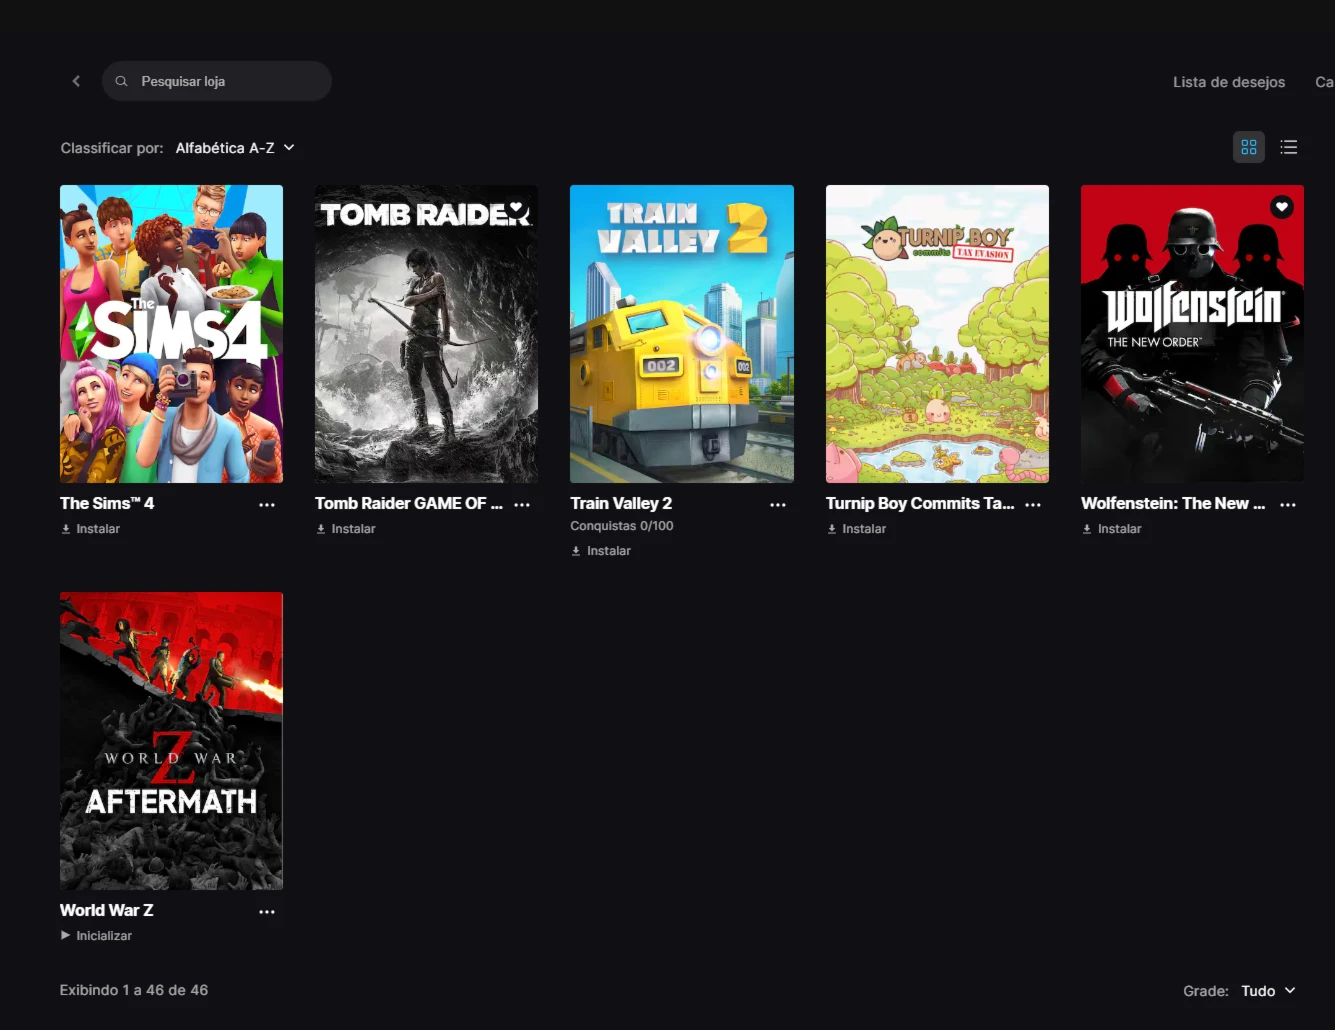Click Exibindo 1 a 46 de 46 text

click(134, 990)
